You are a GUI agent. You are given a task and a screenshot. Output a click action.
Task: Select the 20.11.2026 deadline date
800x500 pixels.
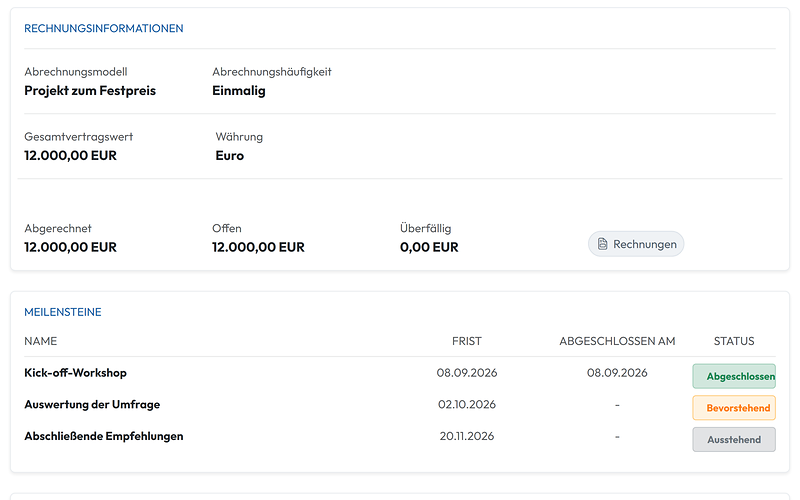pyautogui.click(x=467, y=436)
